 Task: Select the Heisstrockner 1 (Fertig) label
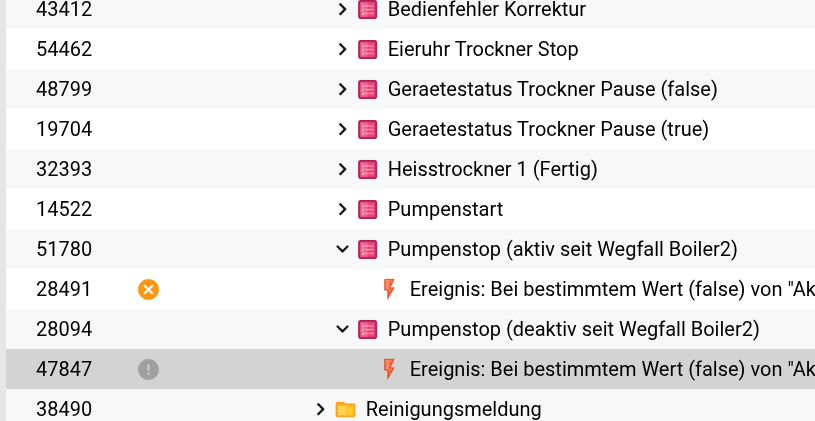click(x=493, y=169)
